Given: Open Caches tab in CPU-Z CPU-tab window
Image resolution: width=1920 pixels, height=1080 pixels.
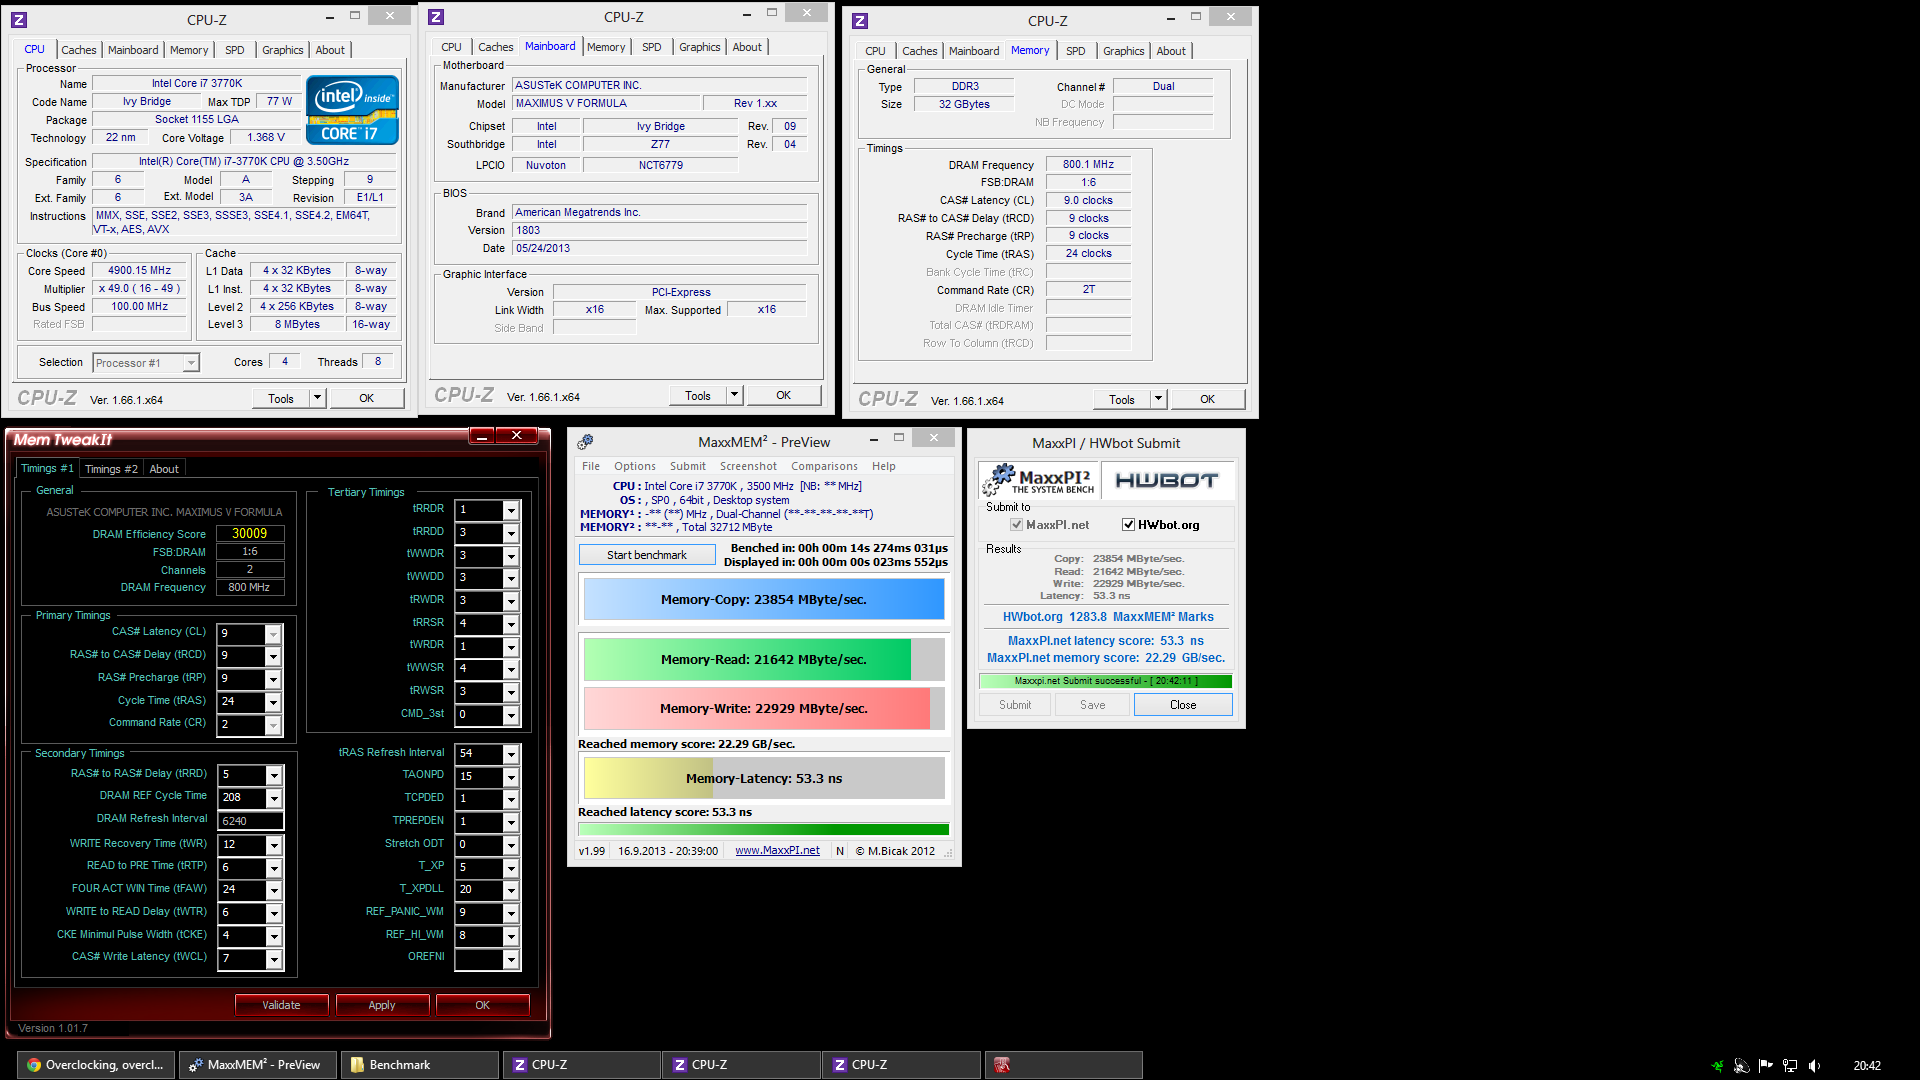Looking at the screenshot, I should click(78, 50).
